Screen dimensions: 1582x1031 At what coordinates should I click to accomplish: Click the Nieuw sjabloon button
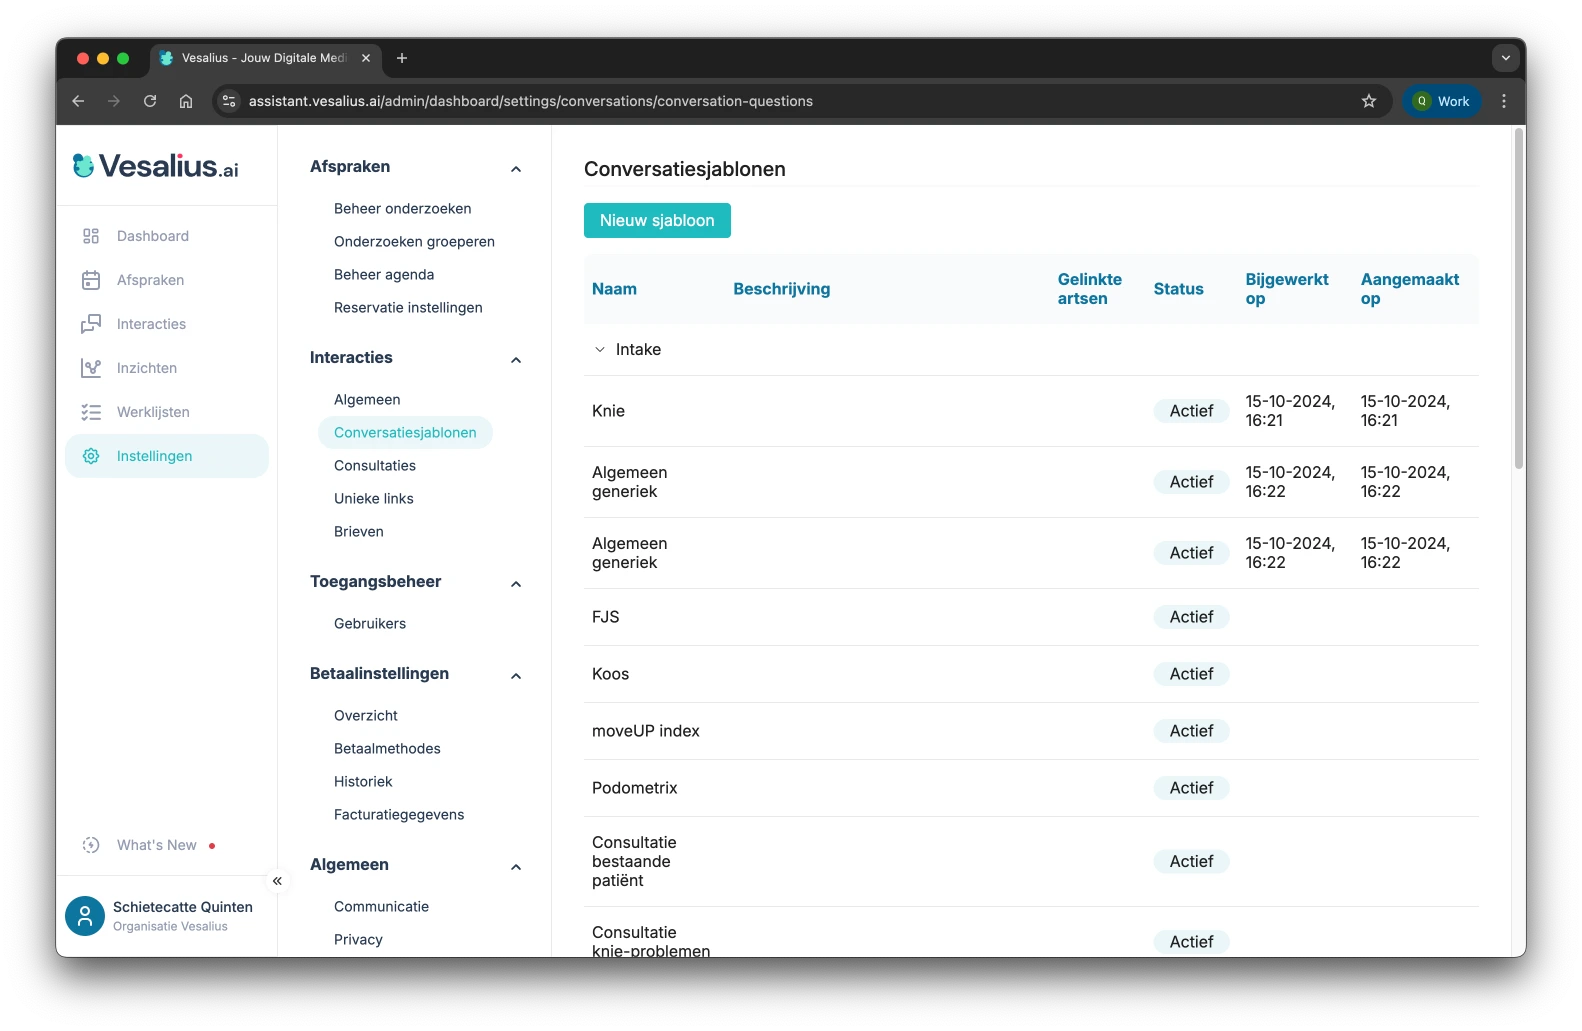pos(657,221)
